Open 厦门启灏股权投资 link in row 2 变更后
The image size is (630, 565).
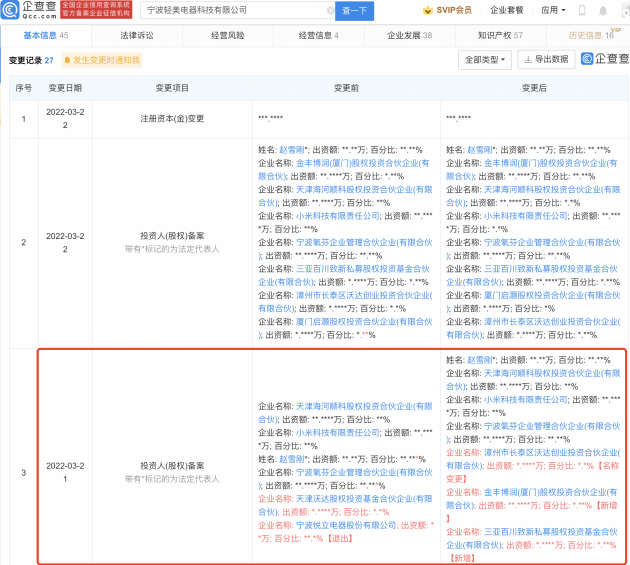coord(533,302)
